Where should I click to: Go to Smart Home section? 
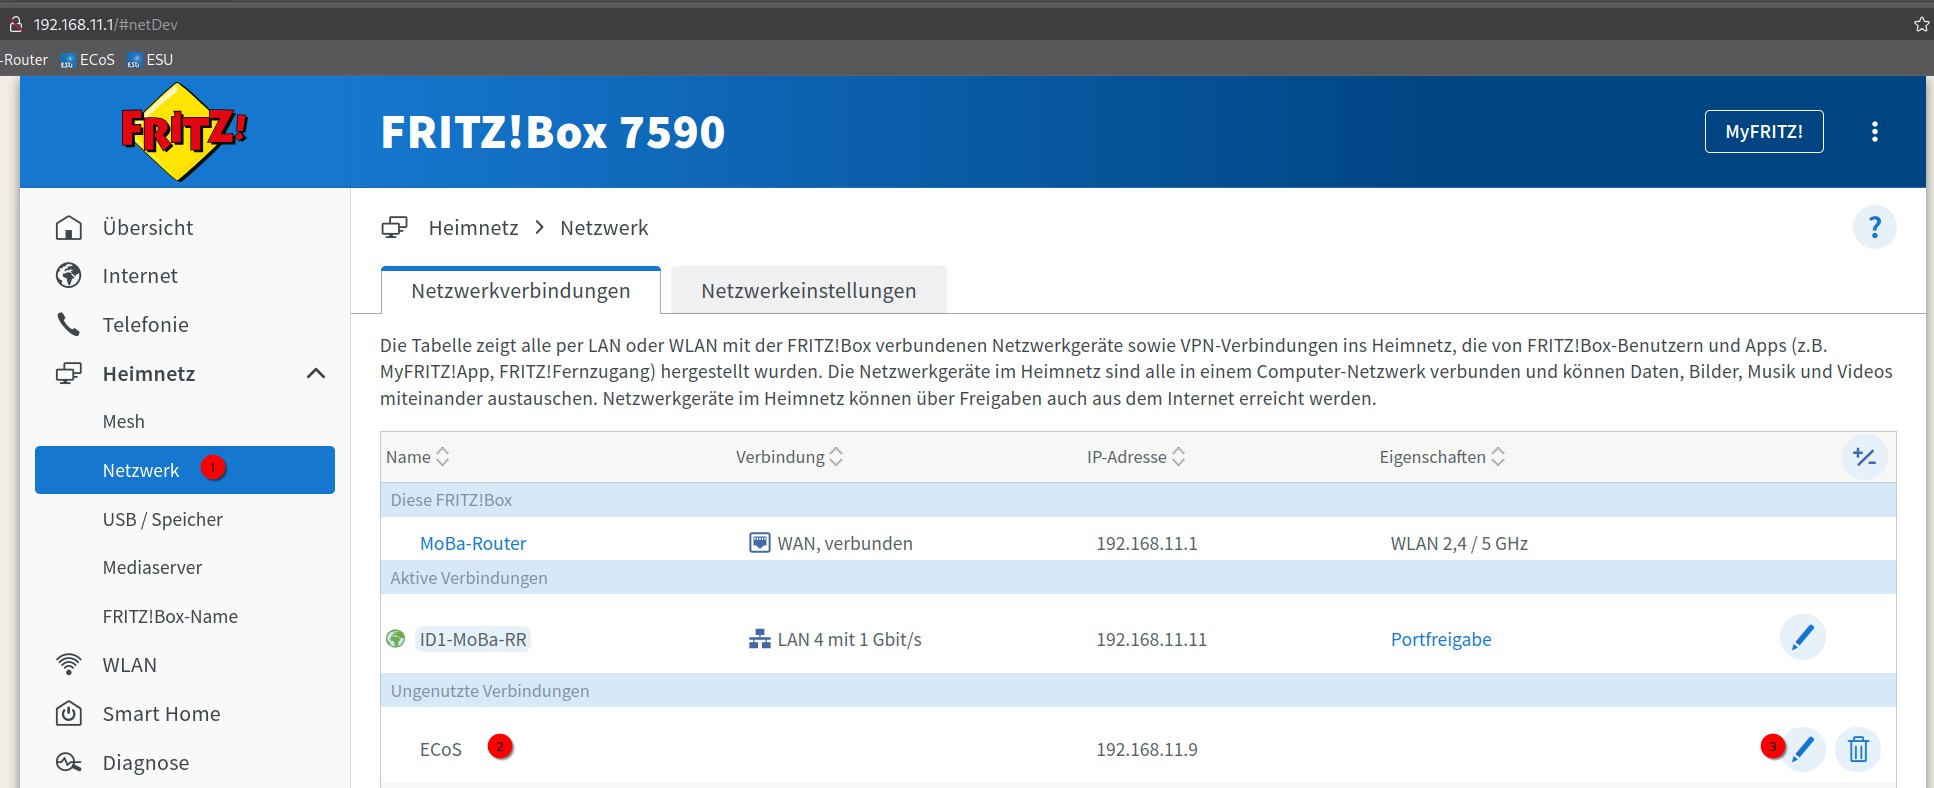[161, 714]
